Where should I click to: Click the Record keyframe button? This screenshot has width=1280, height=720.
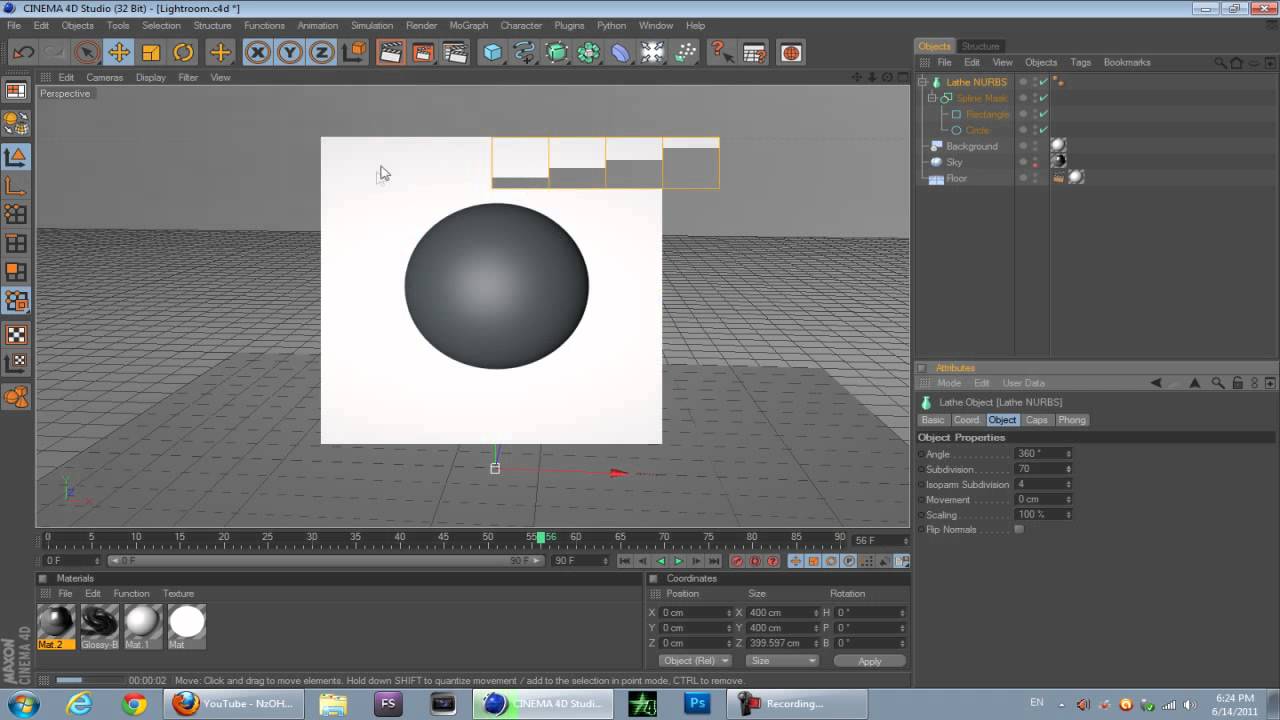pos(737,561)
